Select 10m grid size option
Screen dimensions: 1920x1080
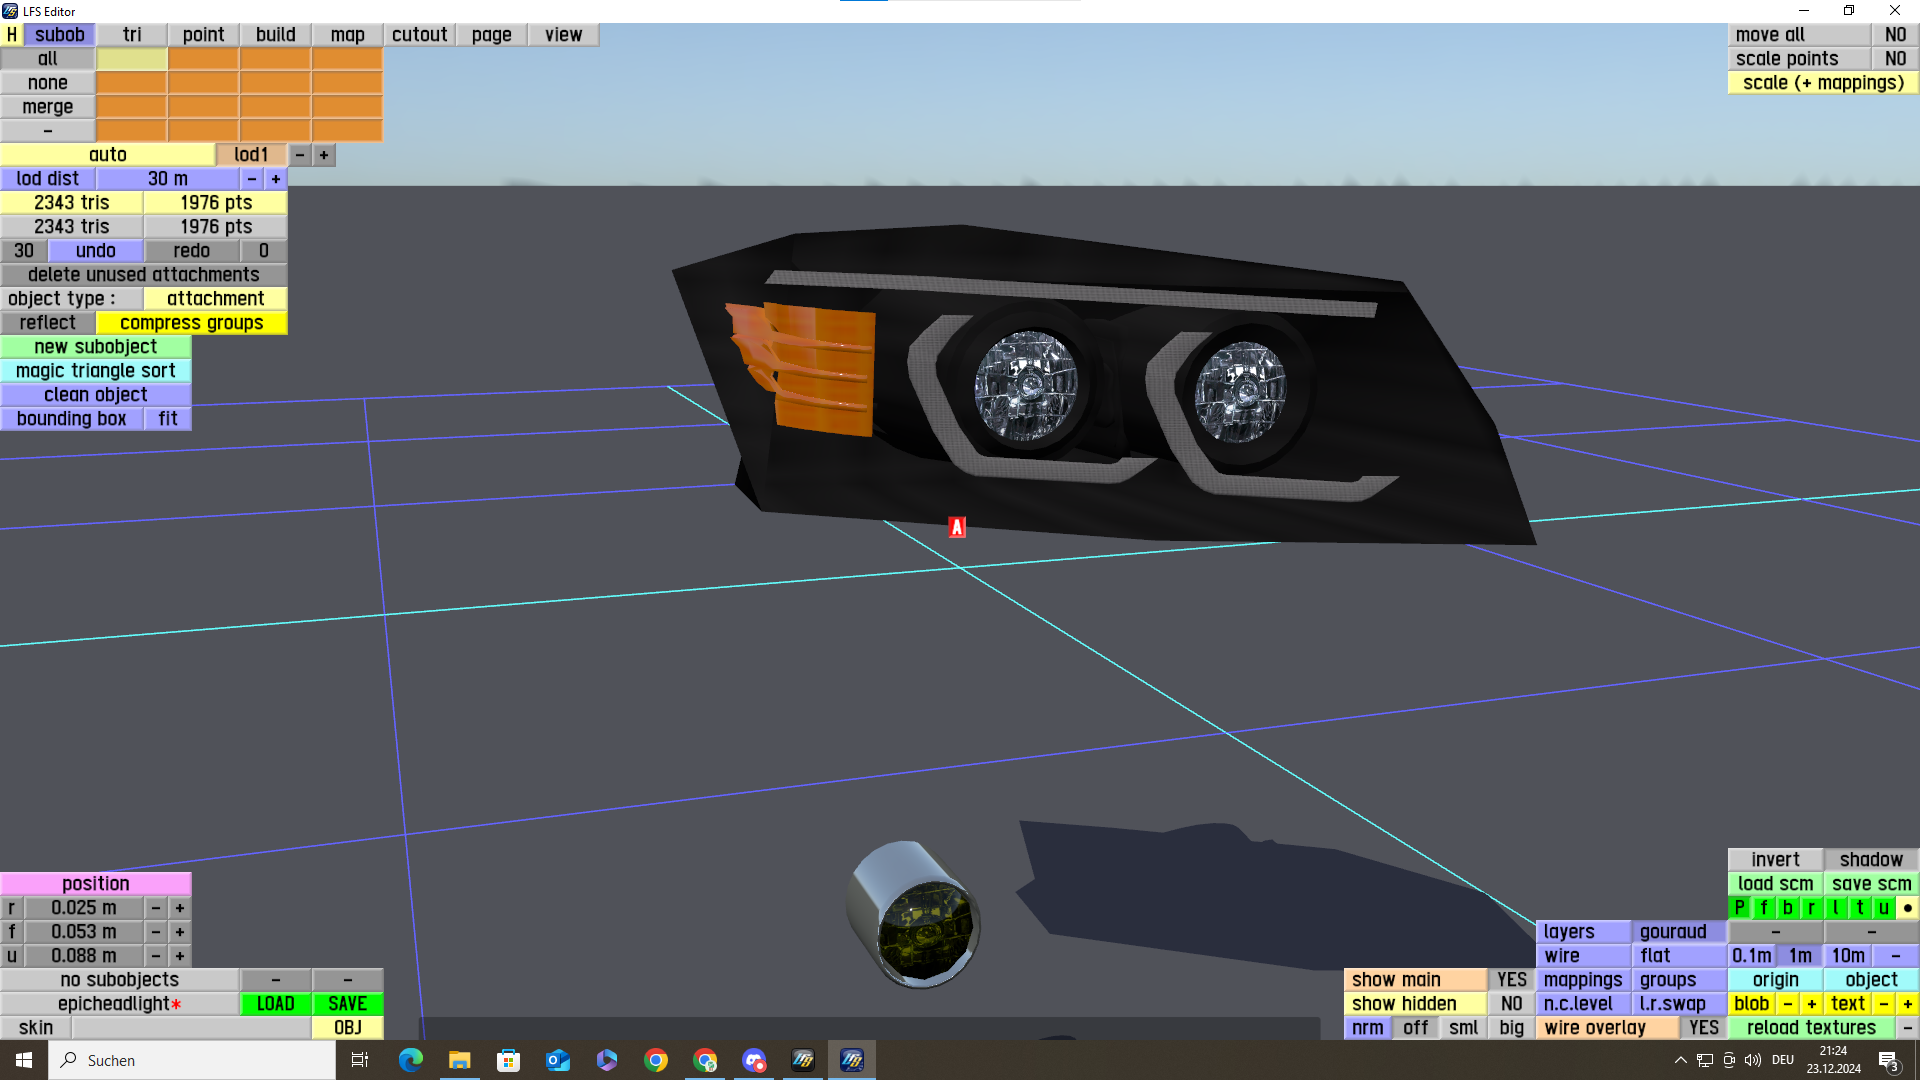pyautogui.click(x=1847, y=956)
